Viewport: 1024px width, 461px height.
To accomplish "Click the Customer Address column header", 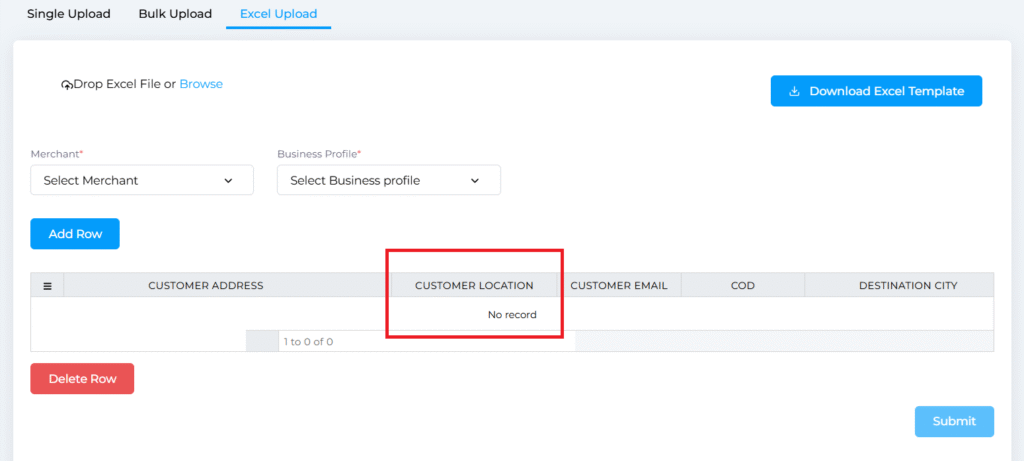I will click(x=206, y=286).
